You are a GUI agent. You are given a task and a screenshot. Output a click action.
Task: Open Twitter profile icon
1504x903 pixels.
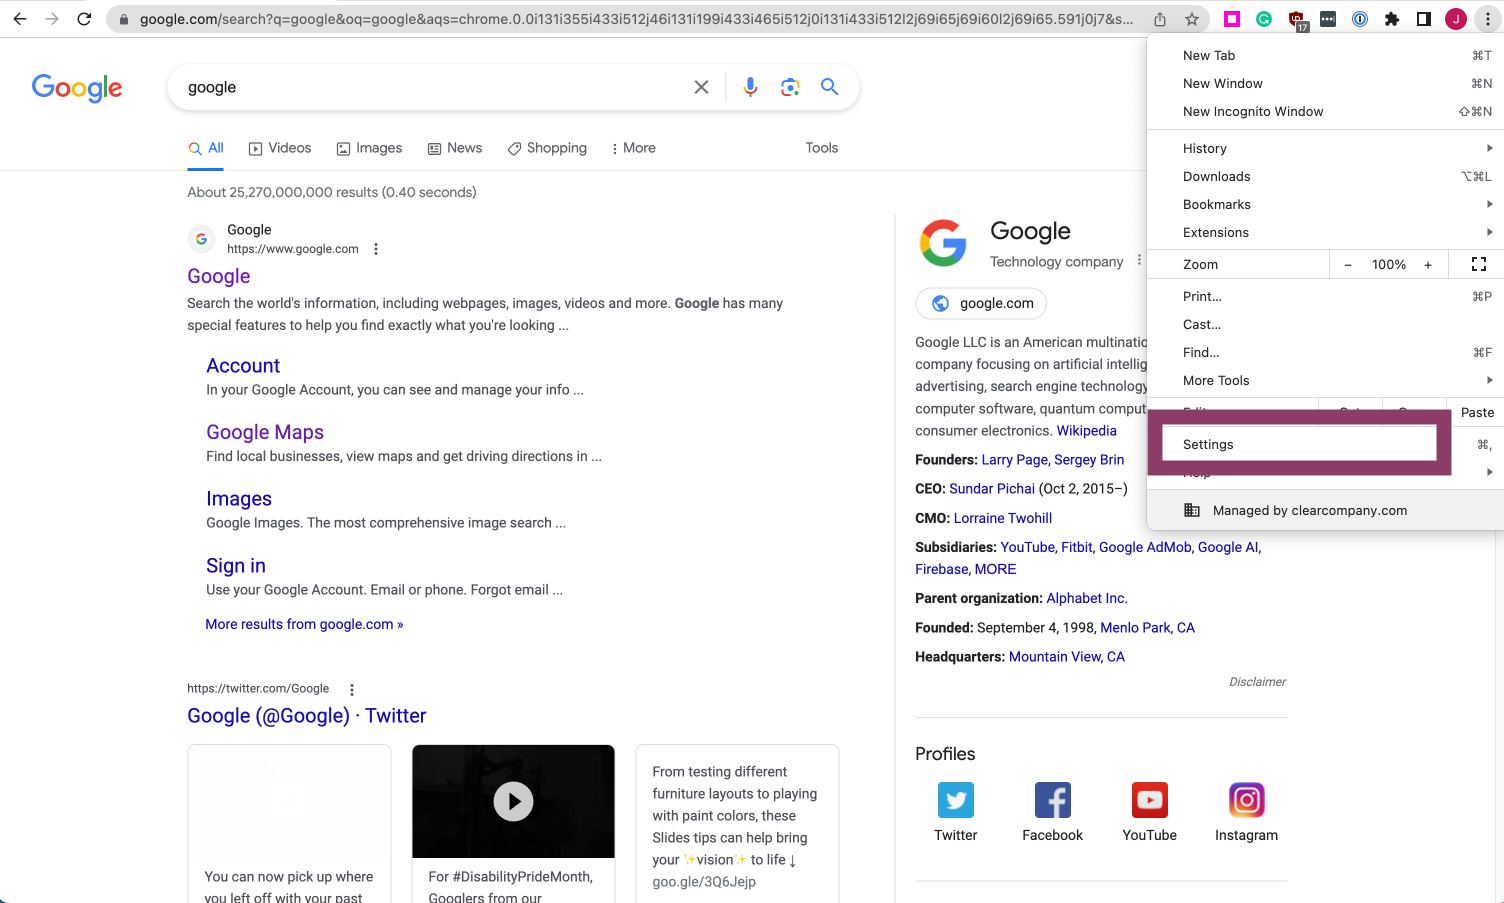pyautogui.click(x=956, y=800)
